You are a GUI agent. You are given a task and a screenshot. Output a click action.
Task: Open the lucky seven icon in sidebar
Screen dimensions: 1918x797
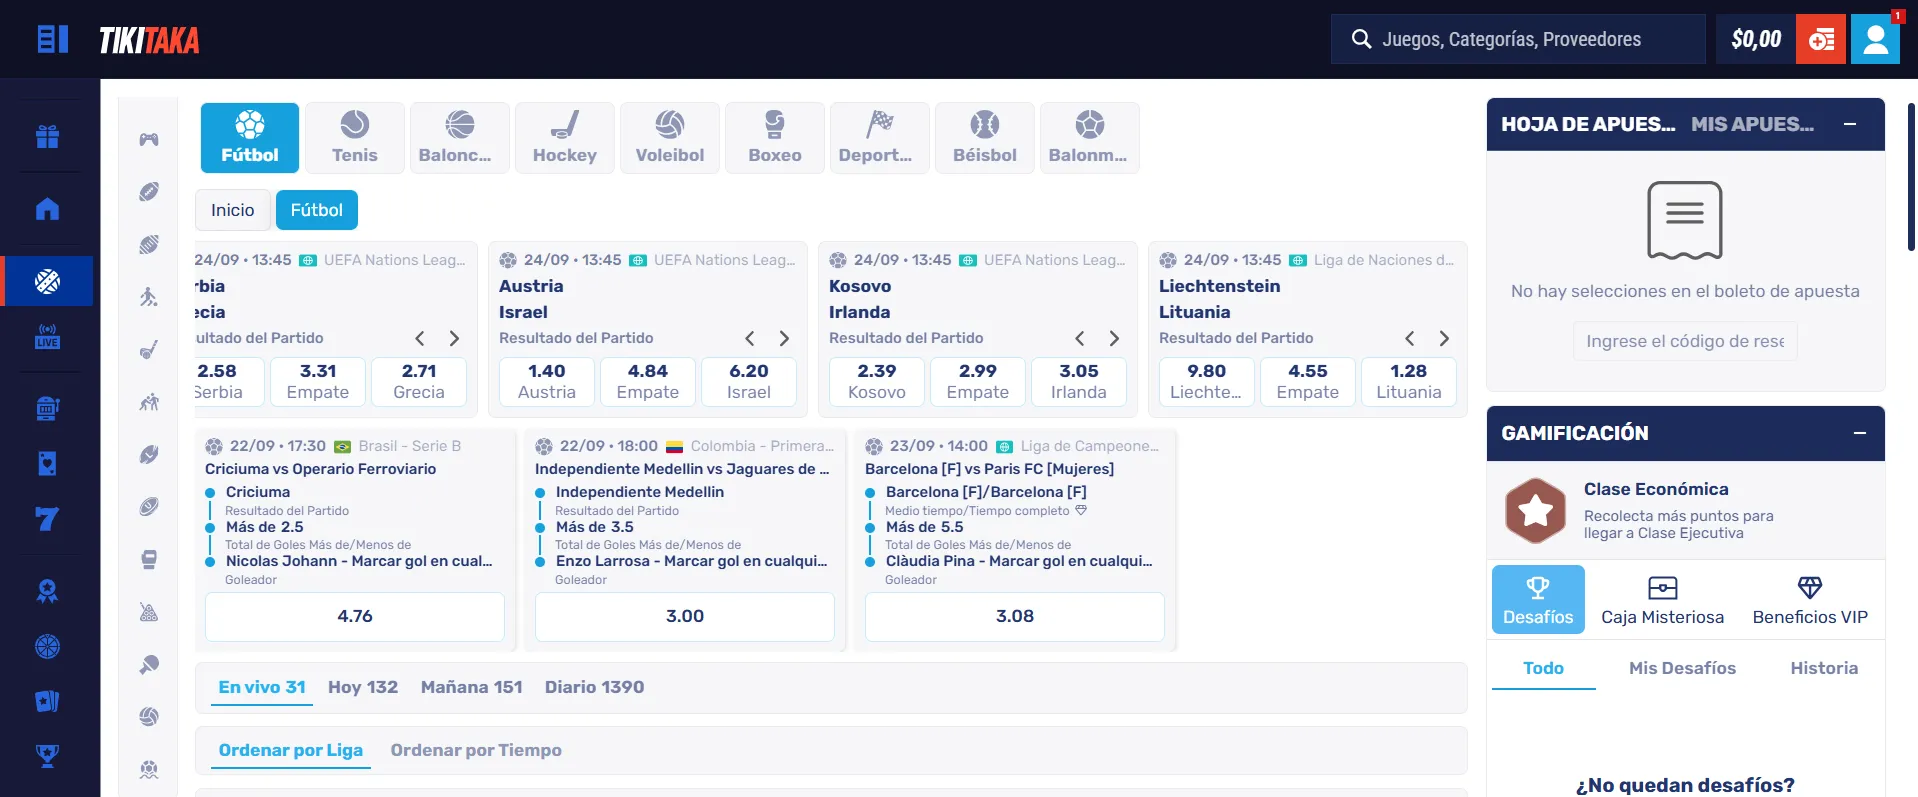click(47, 519)
